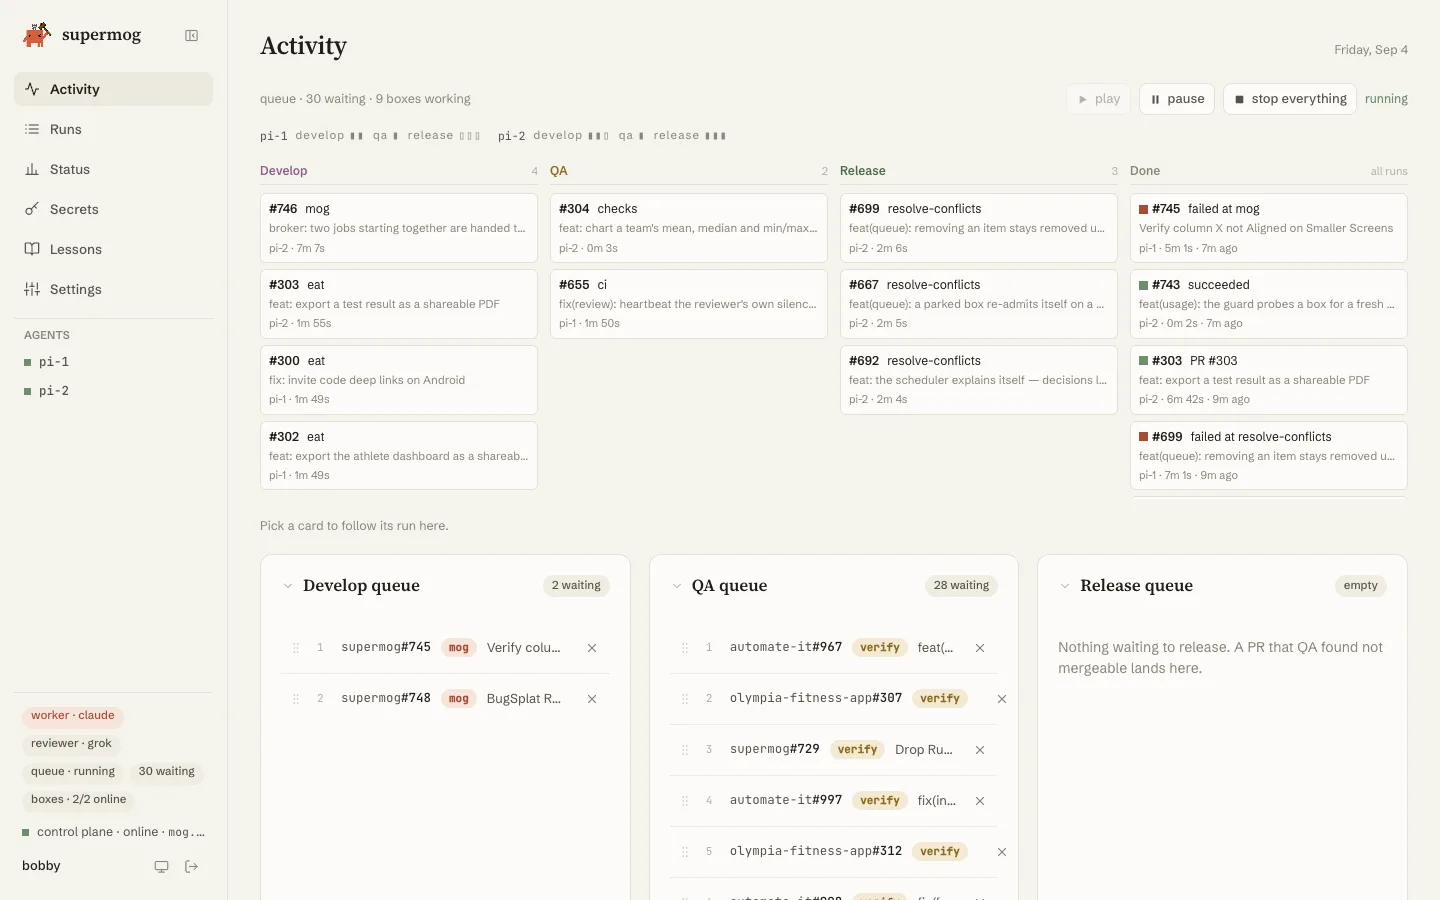Remove olympia-fitness-app#307 from the QA queue
1440x900 pixels.
click(x=1001, y=699)
